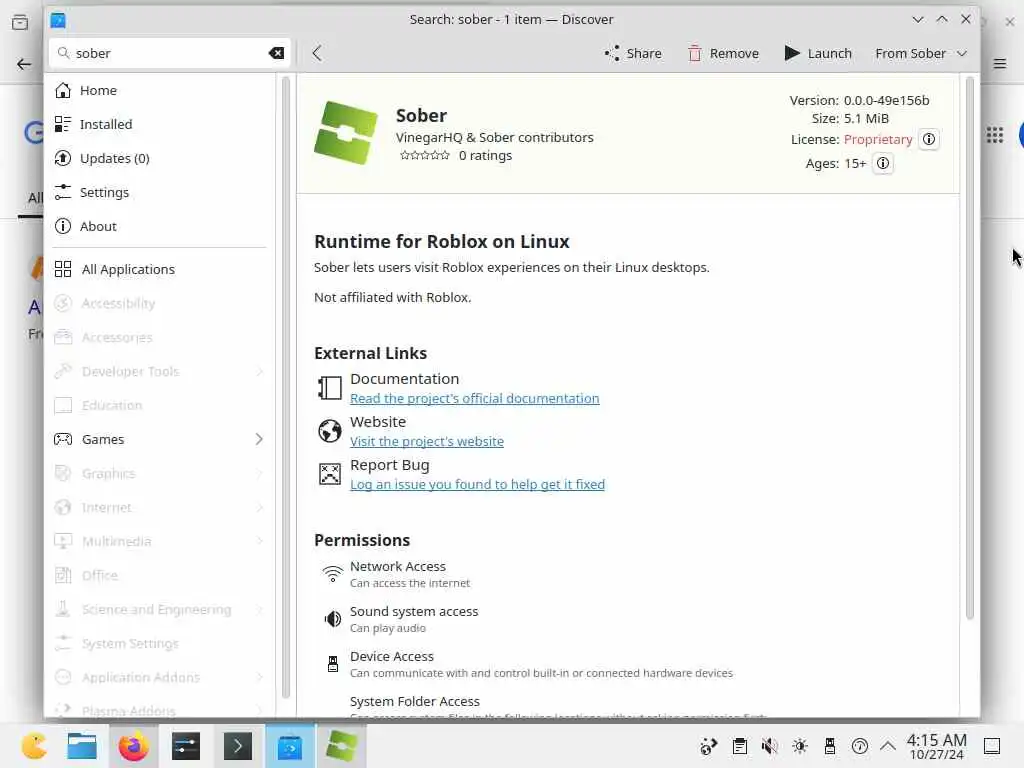
Task: Show license info for Proprietary
Action: [x=928, y=139]
